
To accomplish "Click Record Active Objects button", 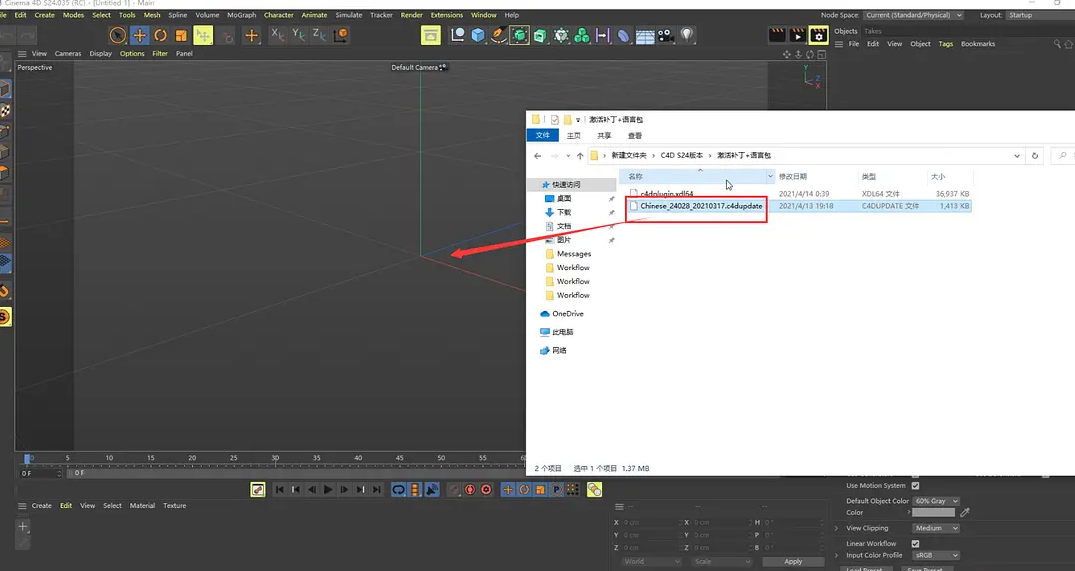I will click(x=453, y=489).
